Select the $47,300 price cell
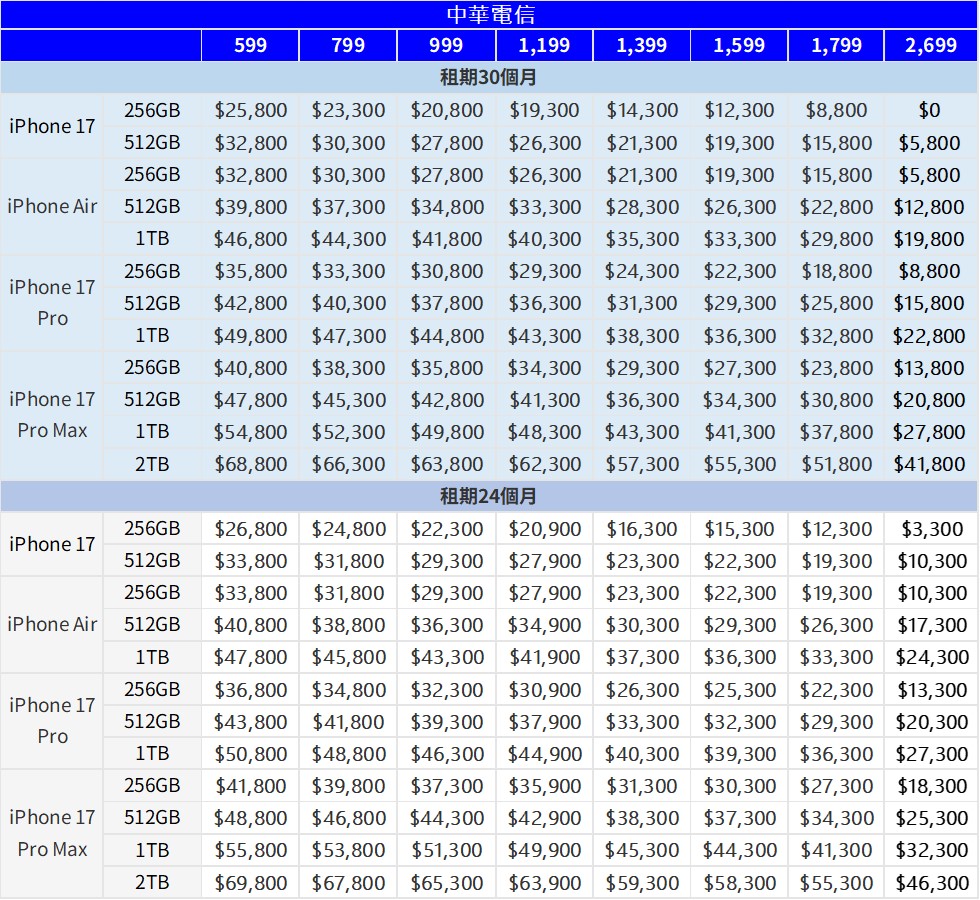Viewport: 980px width, 900px height. (x=349, y=336)
